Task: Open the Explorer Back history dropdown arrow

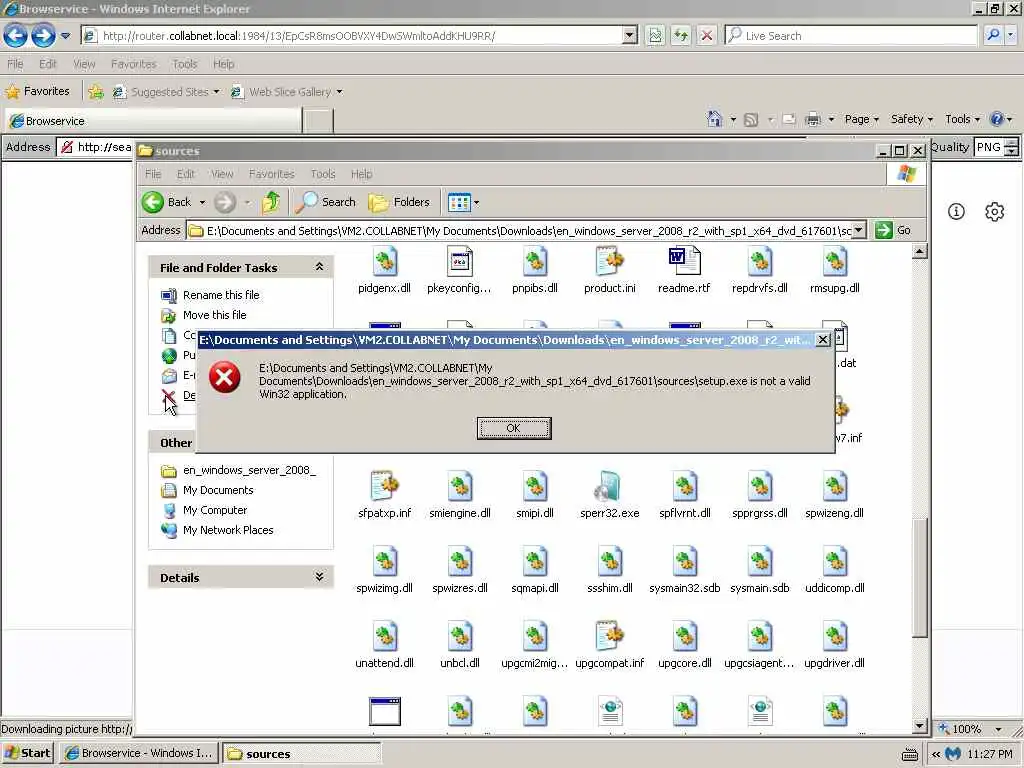Action: click(x=202, y=202)
